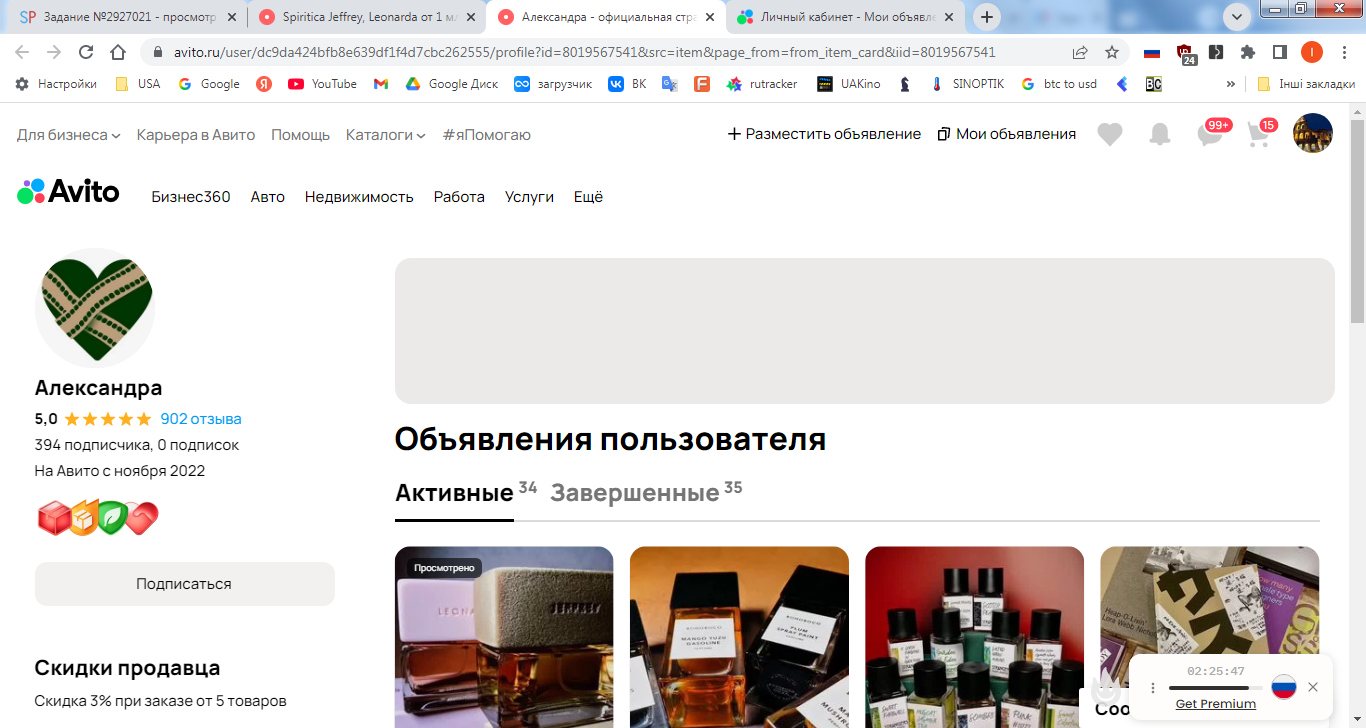The image size is (1366, 728).
Task: Open the USA bookmarks folder
Action: [138, 84]
